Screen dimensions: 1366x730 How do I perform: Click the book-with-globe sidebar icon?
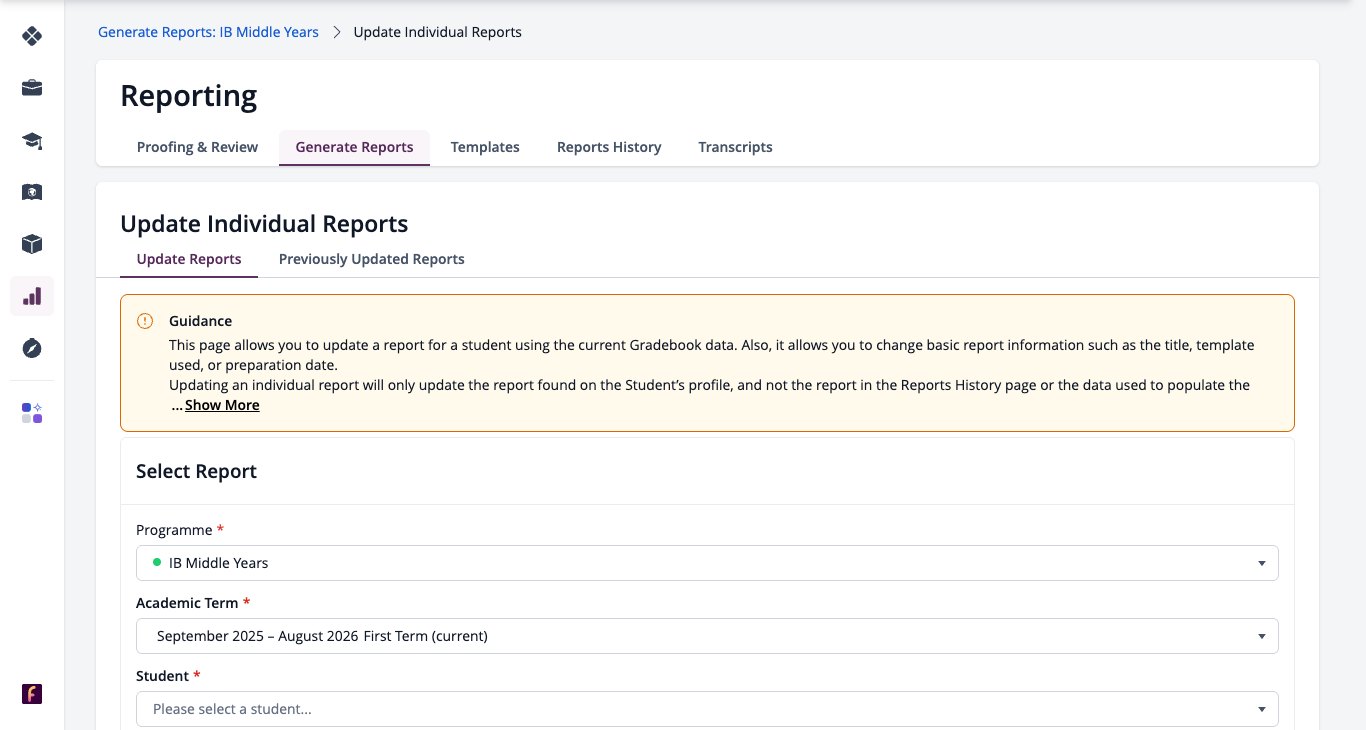click(x=32, y=192)
